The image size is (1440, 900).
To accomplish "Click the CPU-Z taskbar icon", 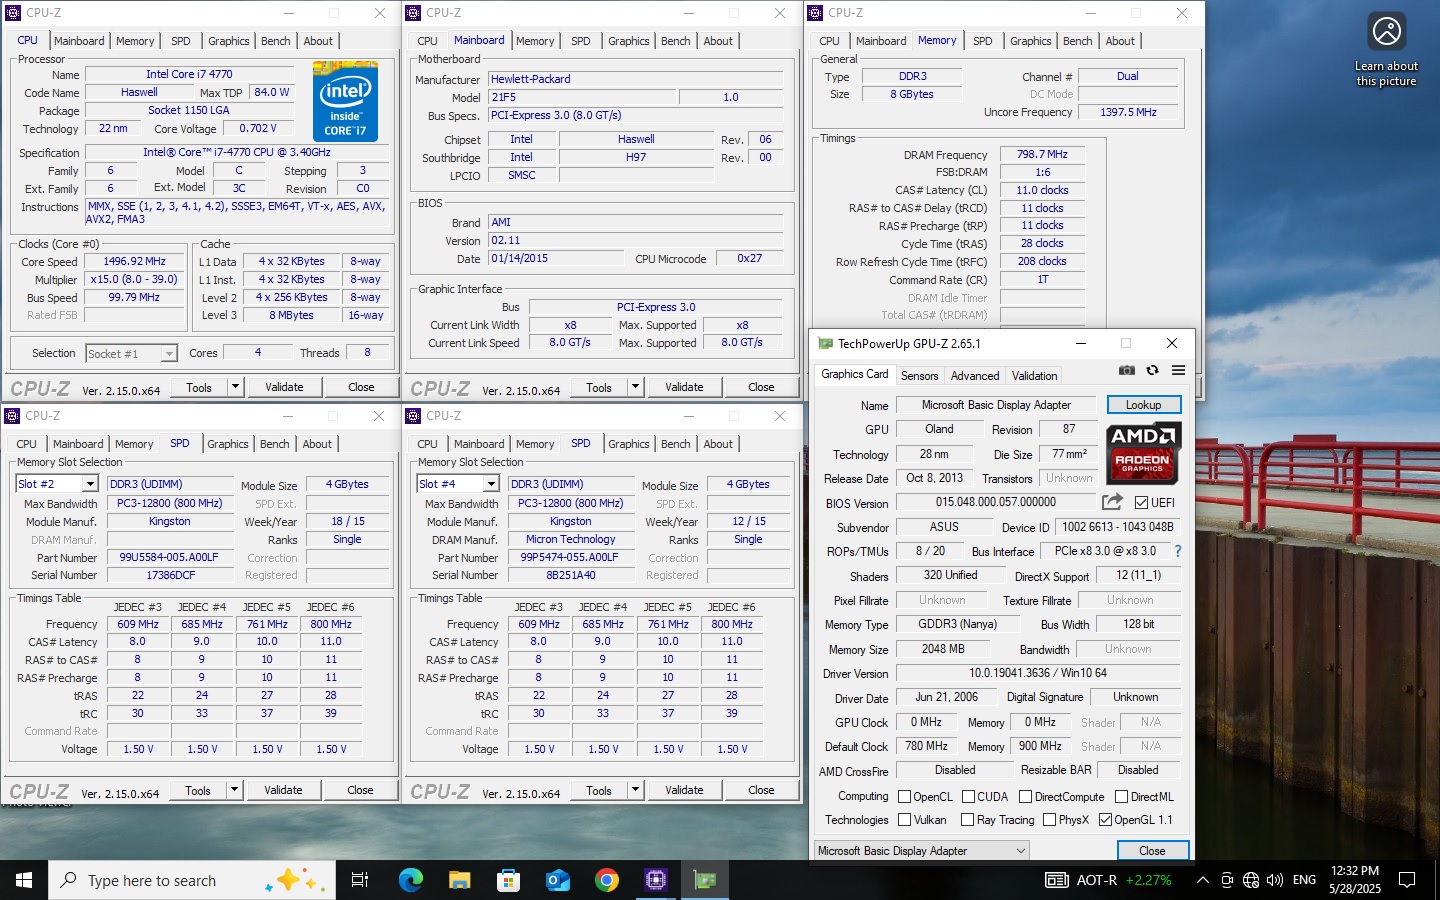I will click(x=656, y=880).
